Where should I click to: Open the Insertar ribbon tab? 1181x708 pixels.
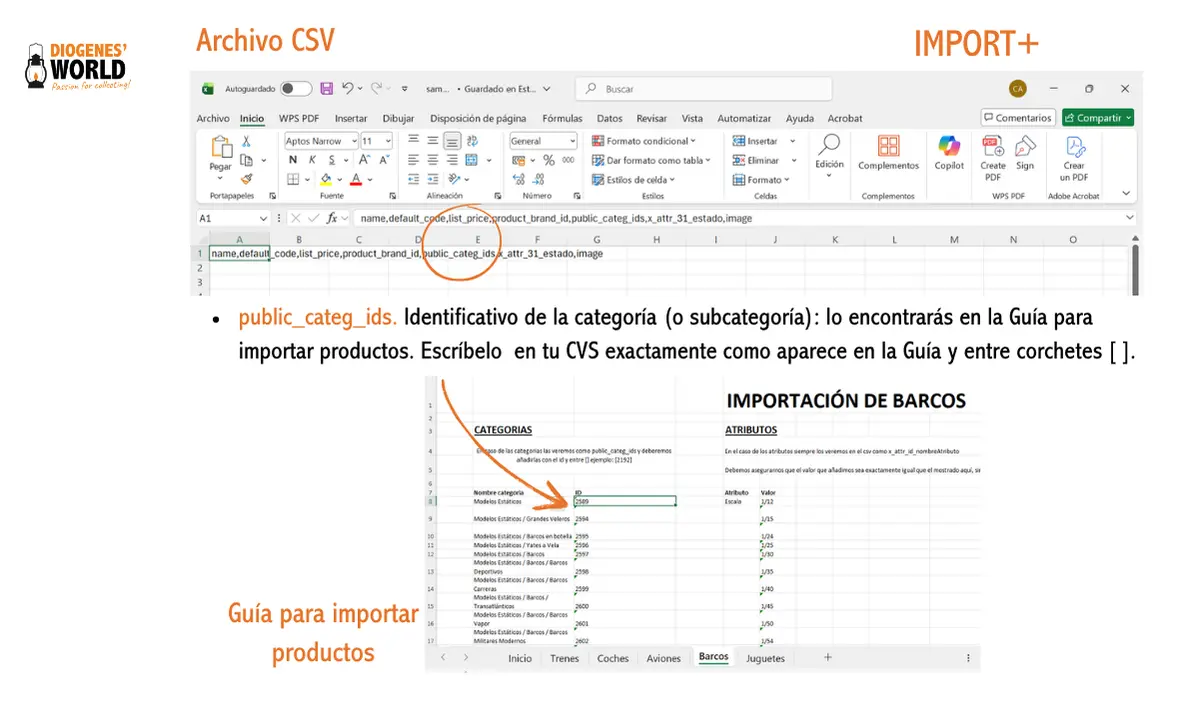(350, 118)
